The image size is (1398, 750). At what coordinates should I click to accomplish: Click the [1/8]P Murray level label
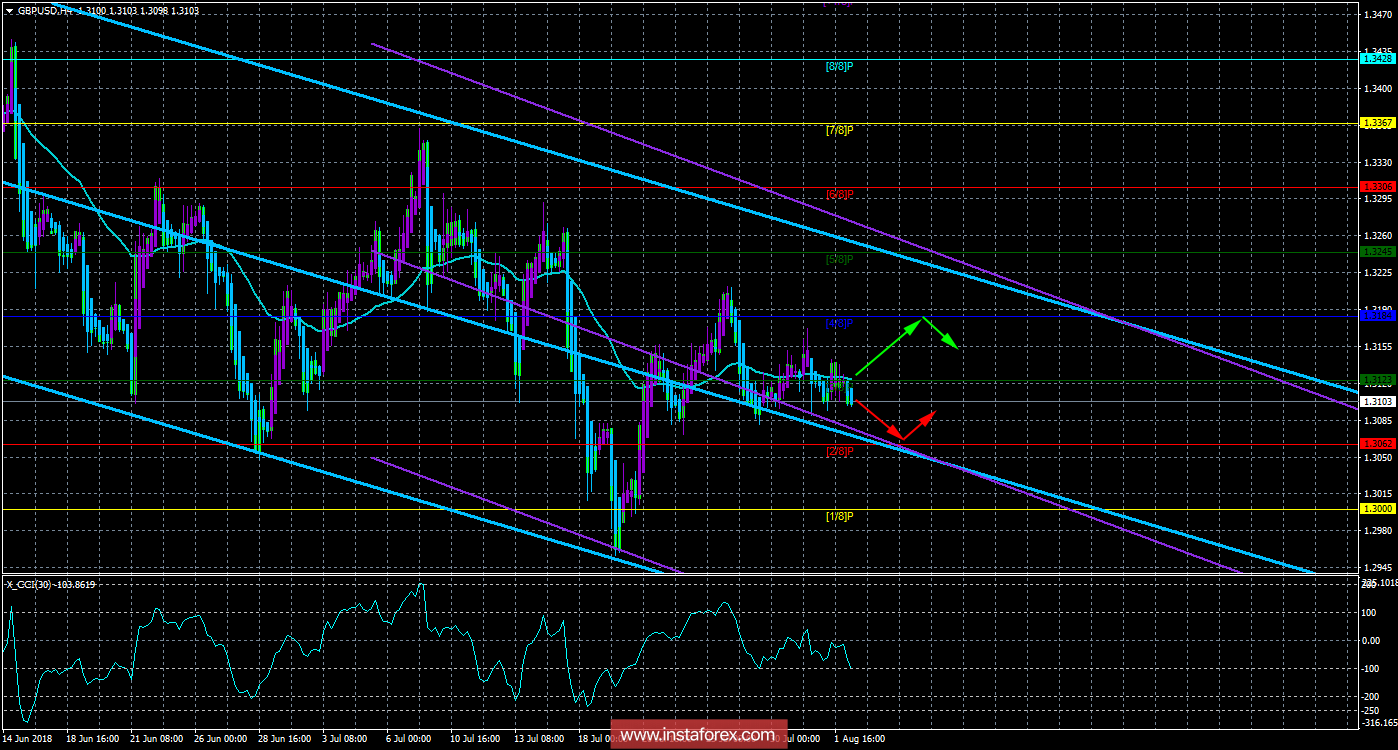pyautogui.click(x=839, y=516)
